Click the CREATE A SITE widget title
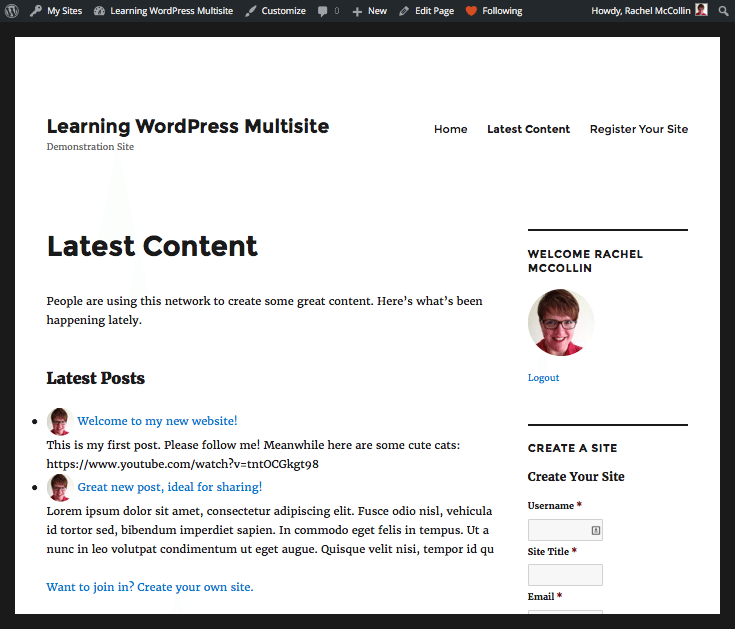Image resolution: width=735 pixels, height=629 pixels. (x=572, y=448)
